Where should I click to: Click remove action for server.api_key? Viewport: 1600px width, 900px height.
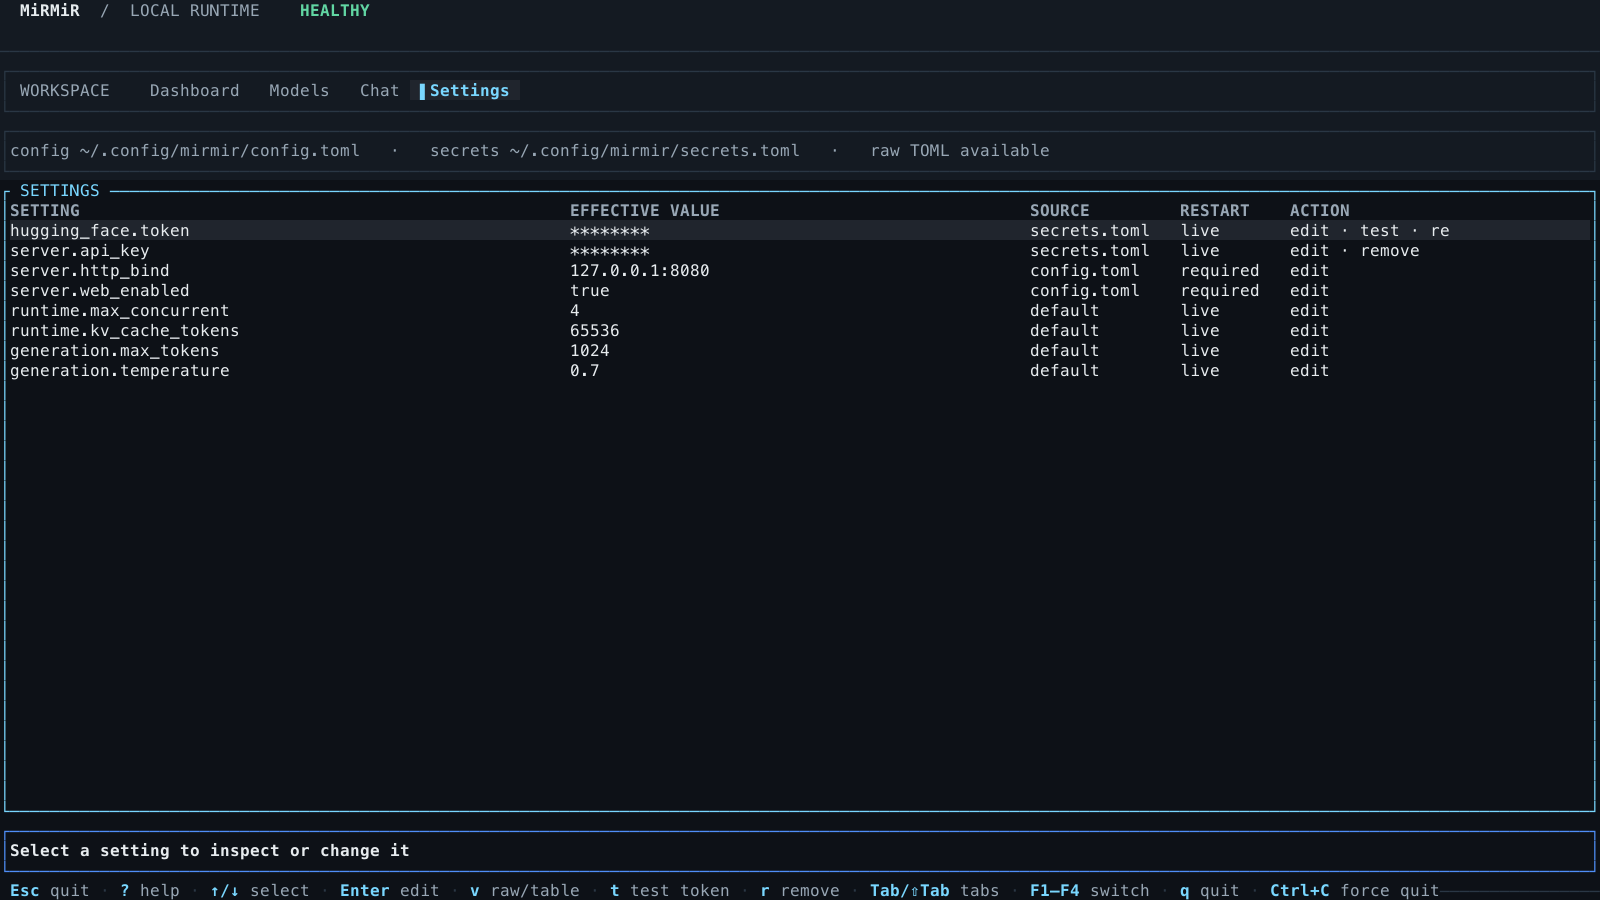(x=1390, y=251)
